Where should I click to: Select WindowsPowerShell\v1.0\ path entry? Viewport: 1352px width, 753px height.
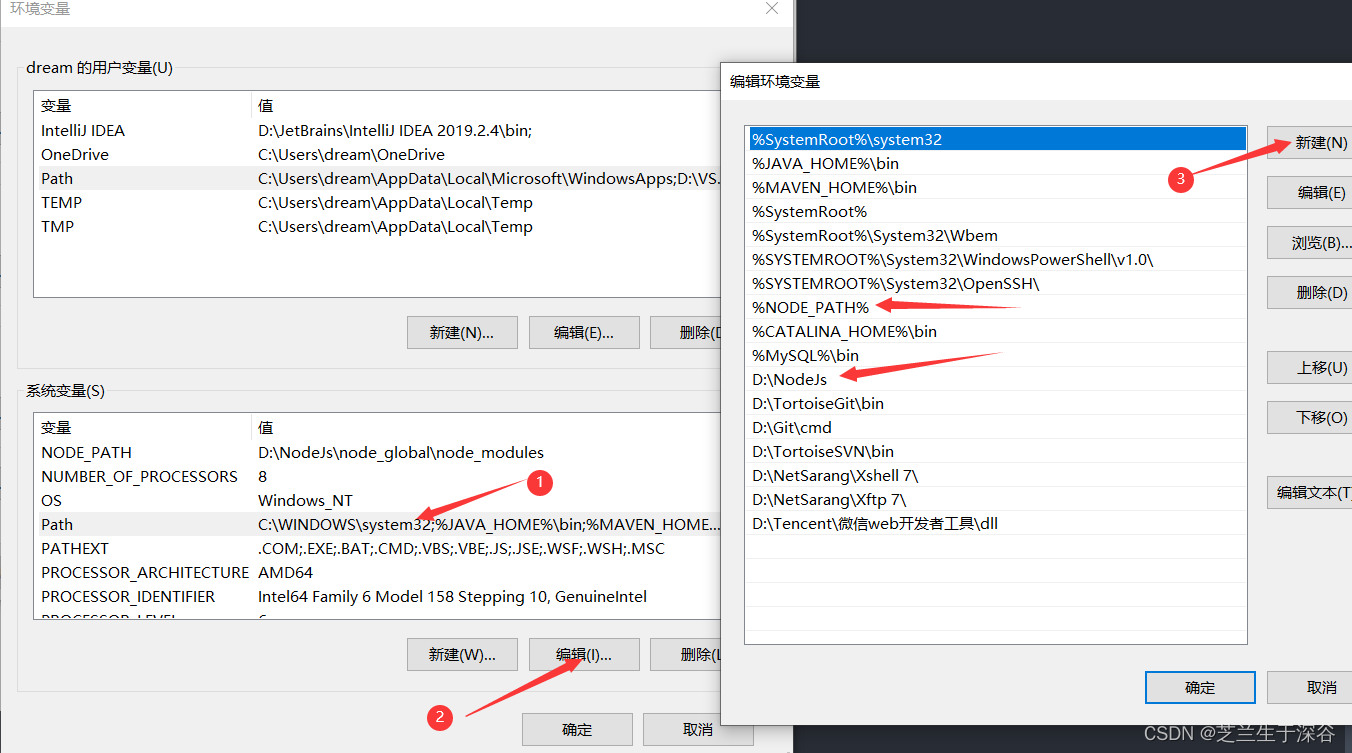point(997,259)
